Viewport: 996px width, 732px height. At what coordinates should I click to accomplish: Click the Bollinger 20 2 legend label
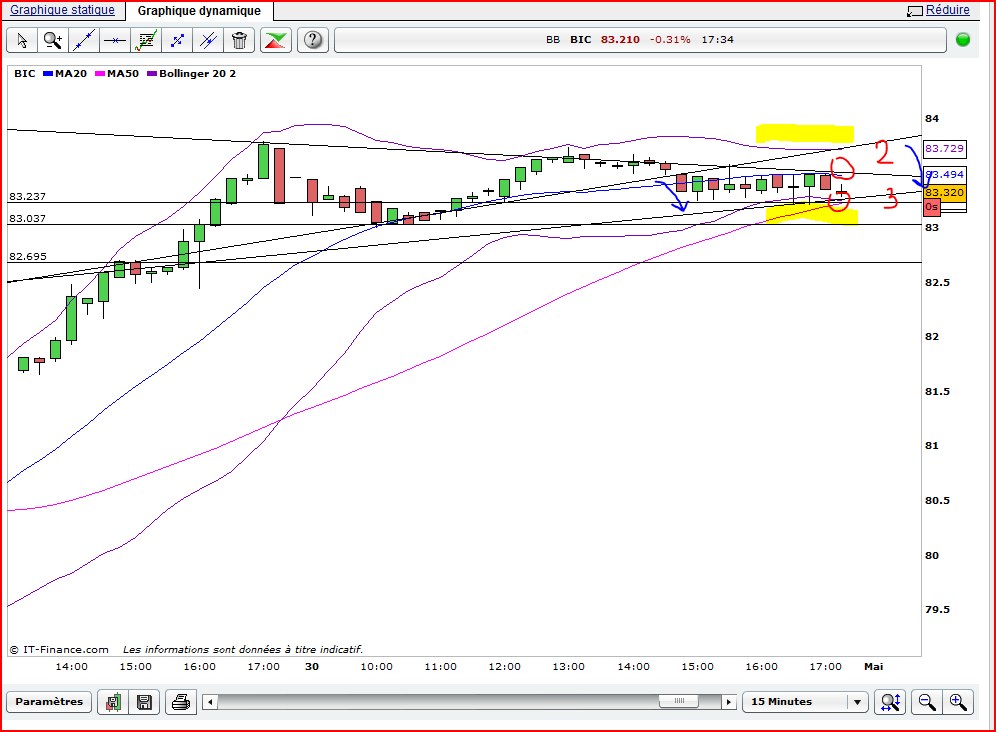[198, 74]
